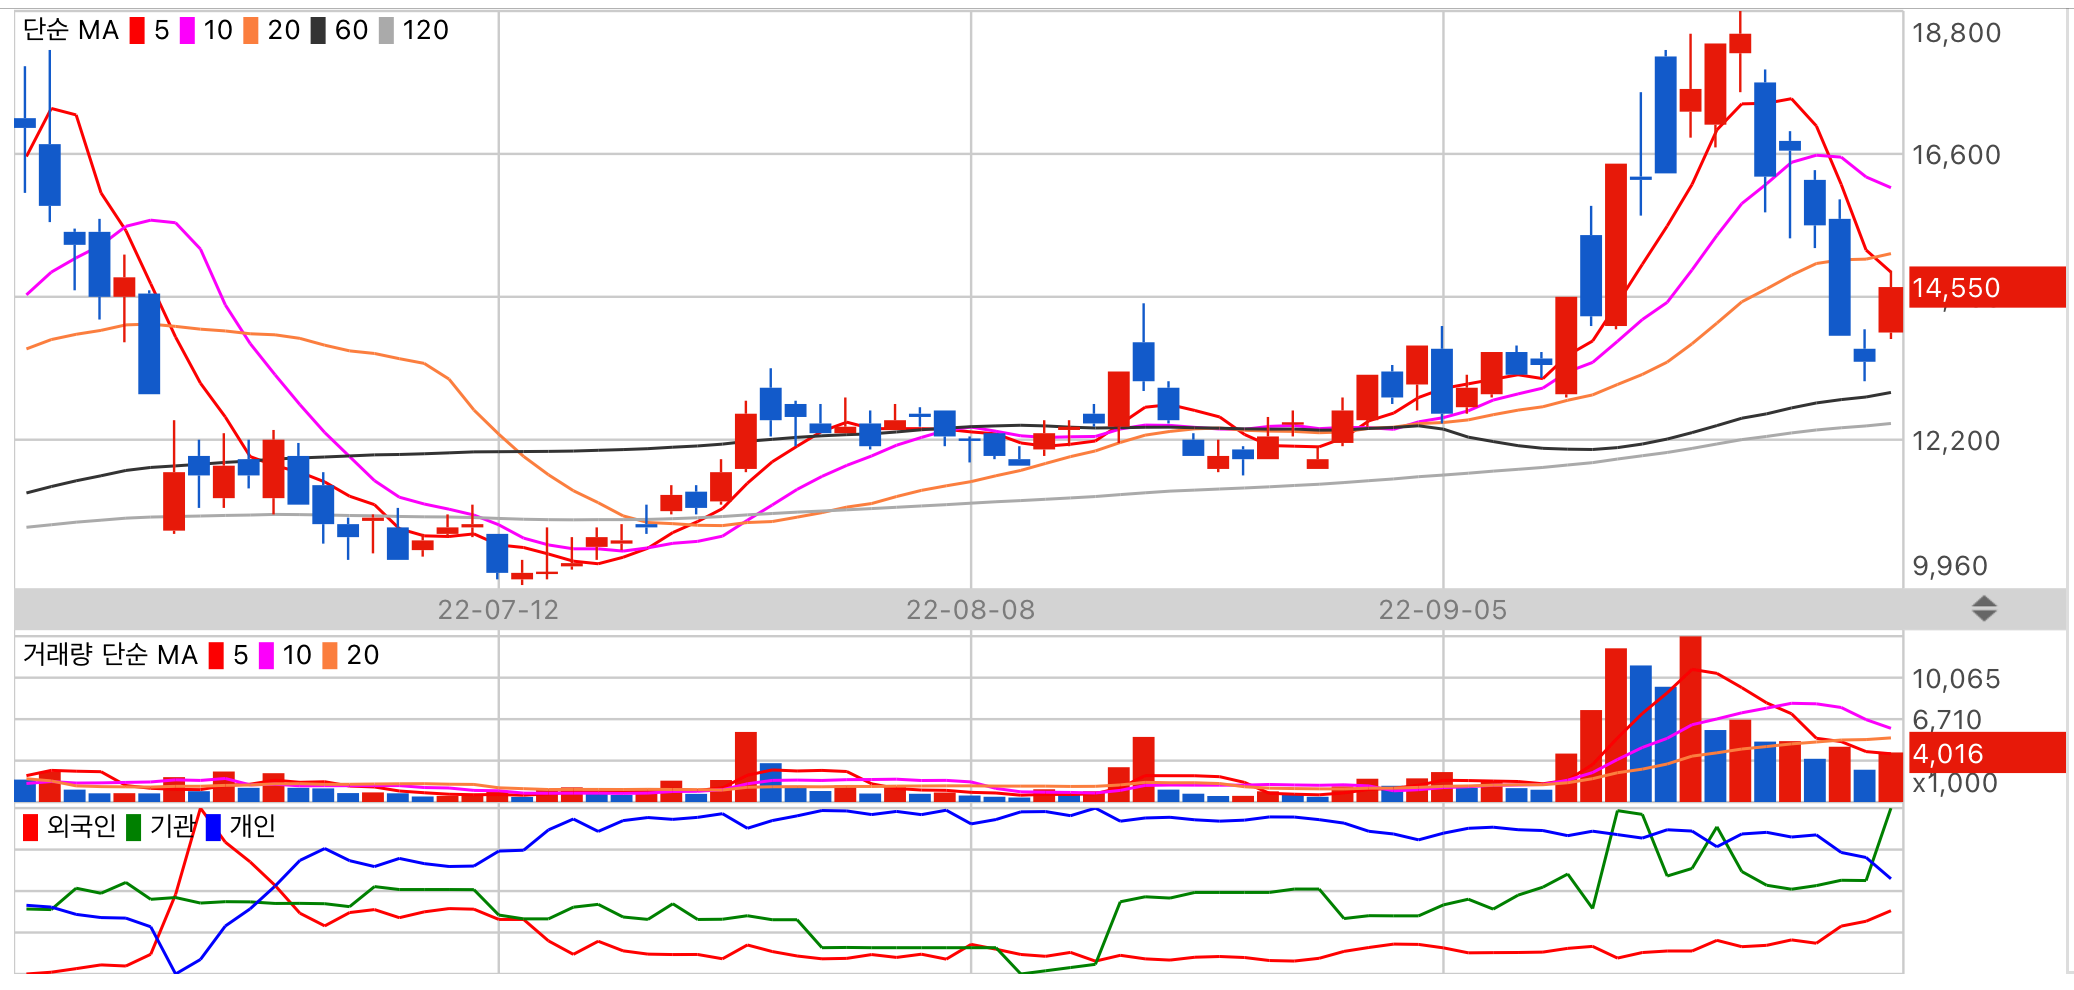The height and width of the screenshot is (990, 2074).
Task: Click the current volume tag 4,016
Action: [1987, 753]
